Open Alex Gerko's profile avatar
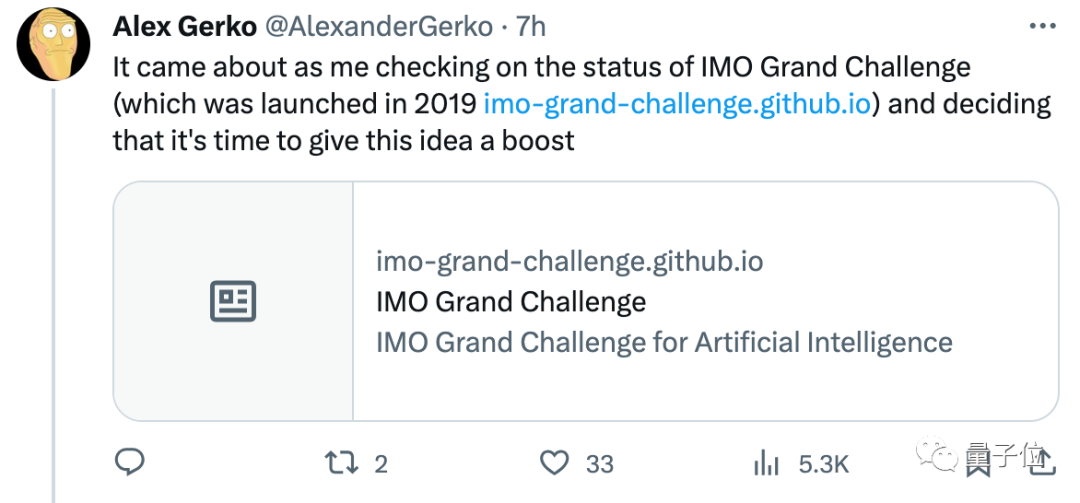The image size is (1080, 503). (x=54, y=46)
